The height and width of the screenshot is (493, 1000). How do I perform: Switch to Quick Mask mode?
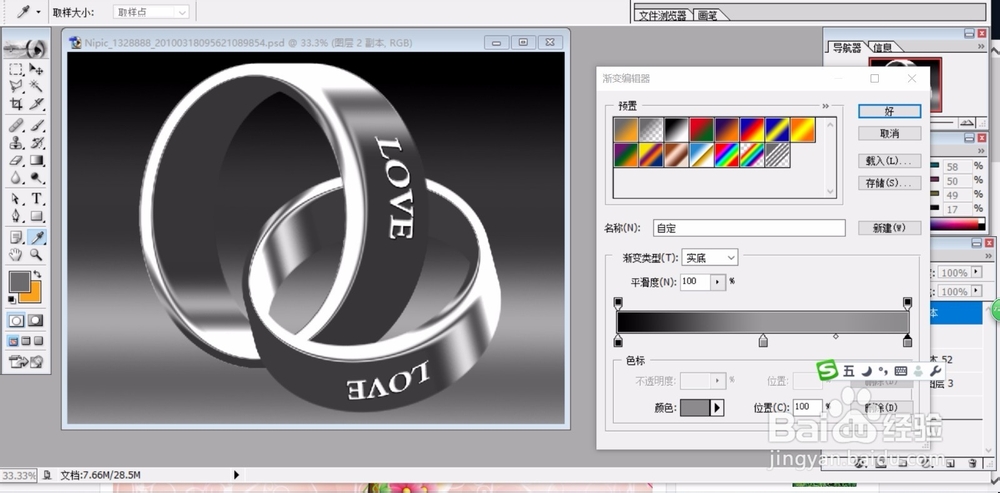point(36,321)
